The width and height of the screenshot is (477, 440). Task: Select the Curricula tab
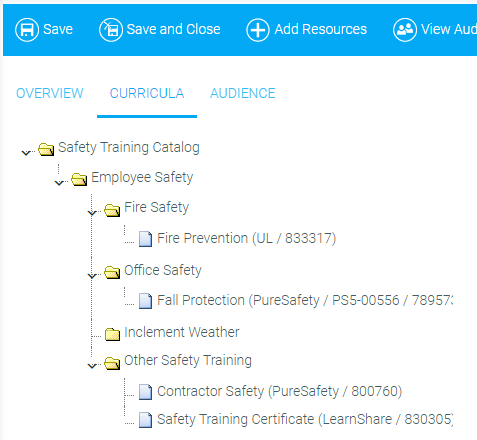click(x=147, y=93)
